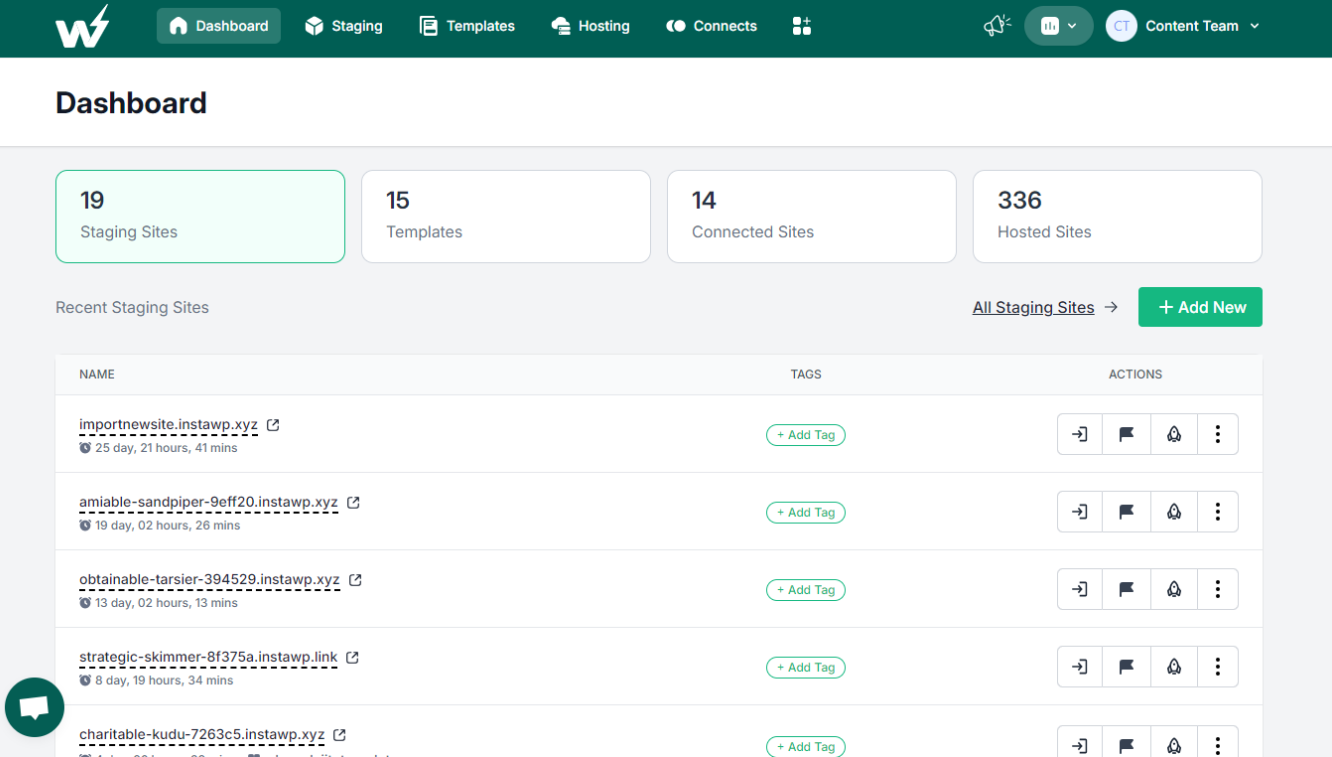Screen dimensions: 1332x757
Task: Open external link icon for obtainable-tarsier
Action: [x=355, y=580]
